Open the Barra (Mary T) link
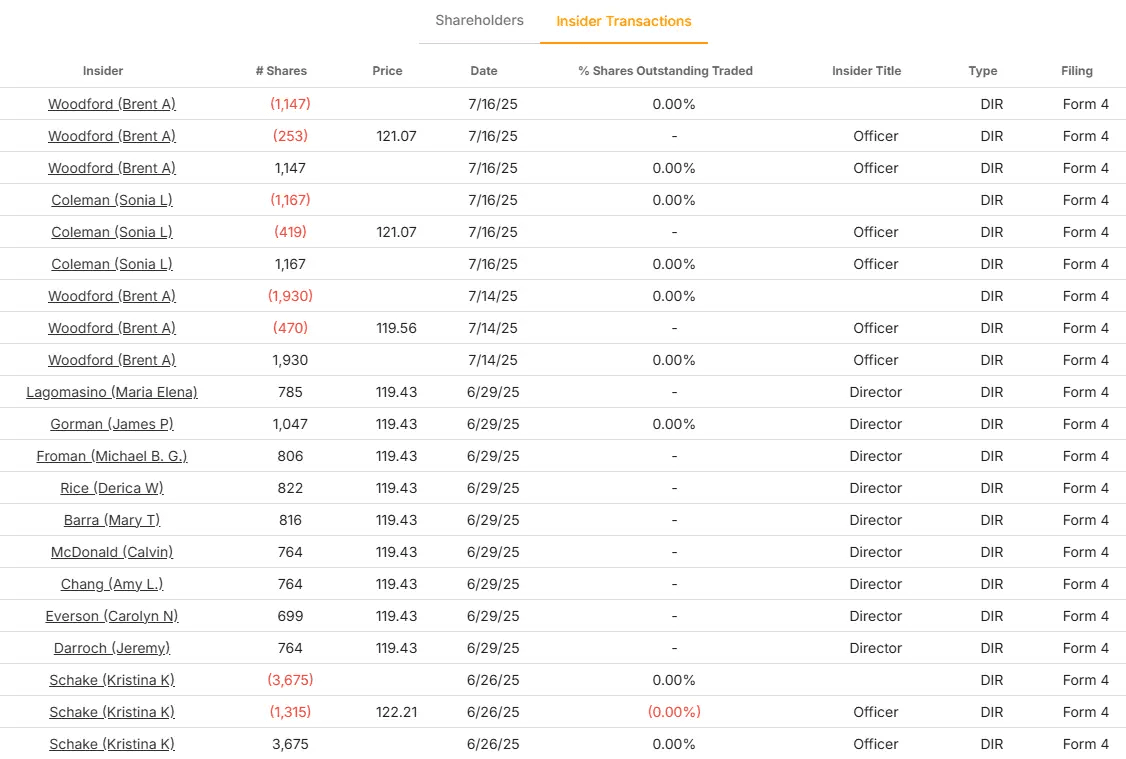Screen dimensions: 1126x759 point(112,520)
